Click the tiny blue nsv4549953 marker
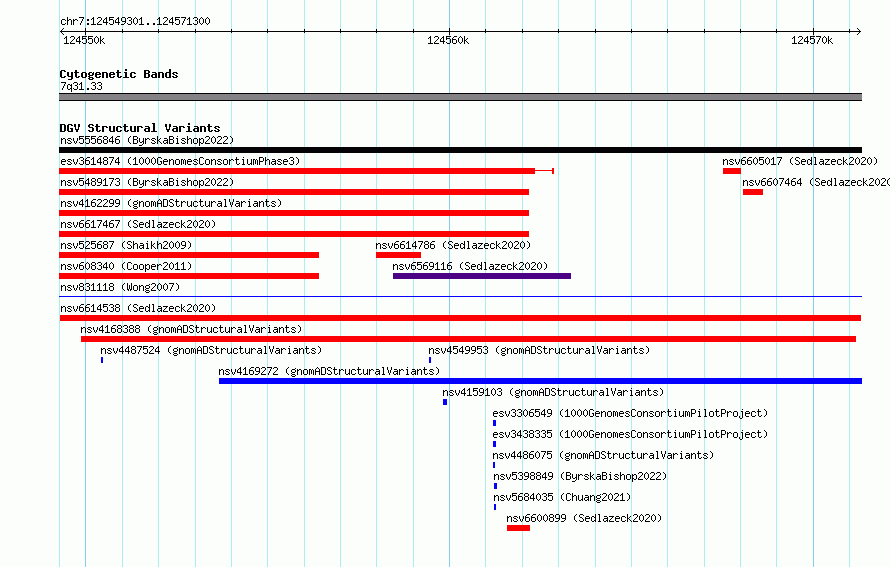Viewport: 890px width, 567px height. pyautogui.click(x=430, y=360)
